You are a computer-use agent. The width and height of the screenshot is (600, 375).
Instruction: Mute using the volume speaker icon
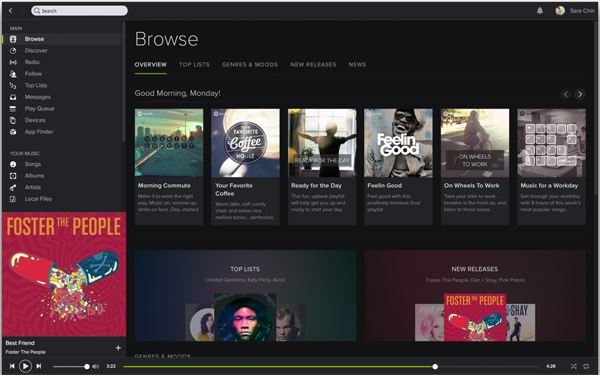click(x=95, y=367)
